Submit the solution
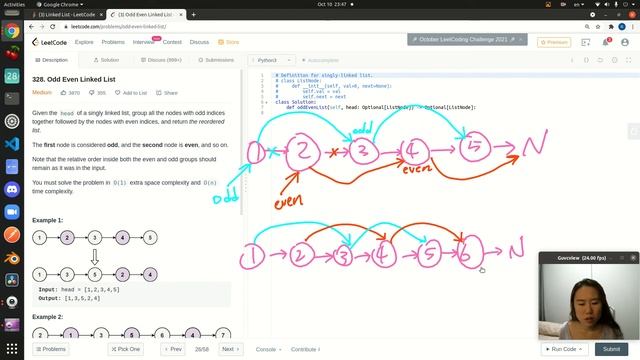The image size is (640, 360). (x=611, y=349)
